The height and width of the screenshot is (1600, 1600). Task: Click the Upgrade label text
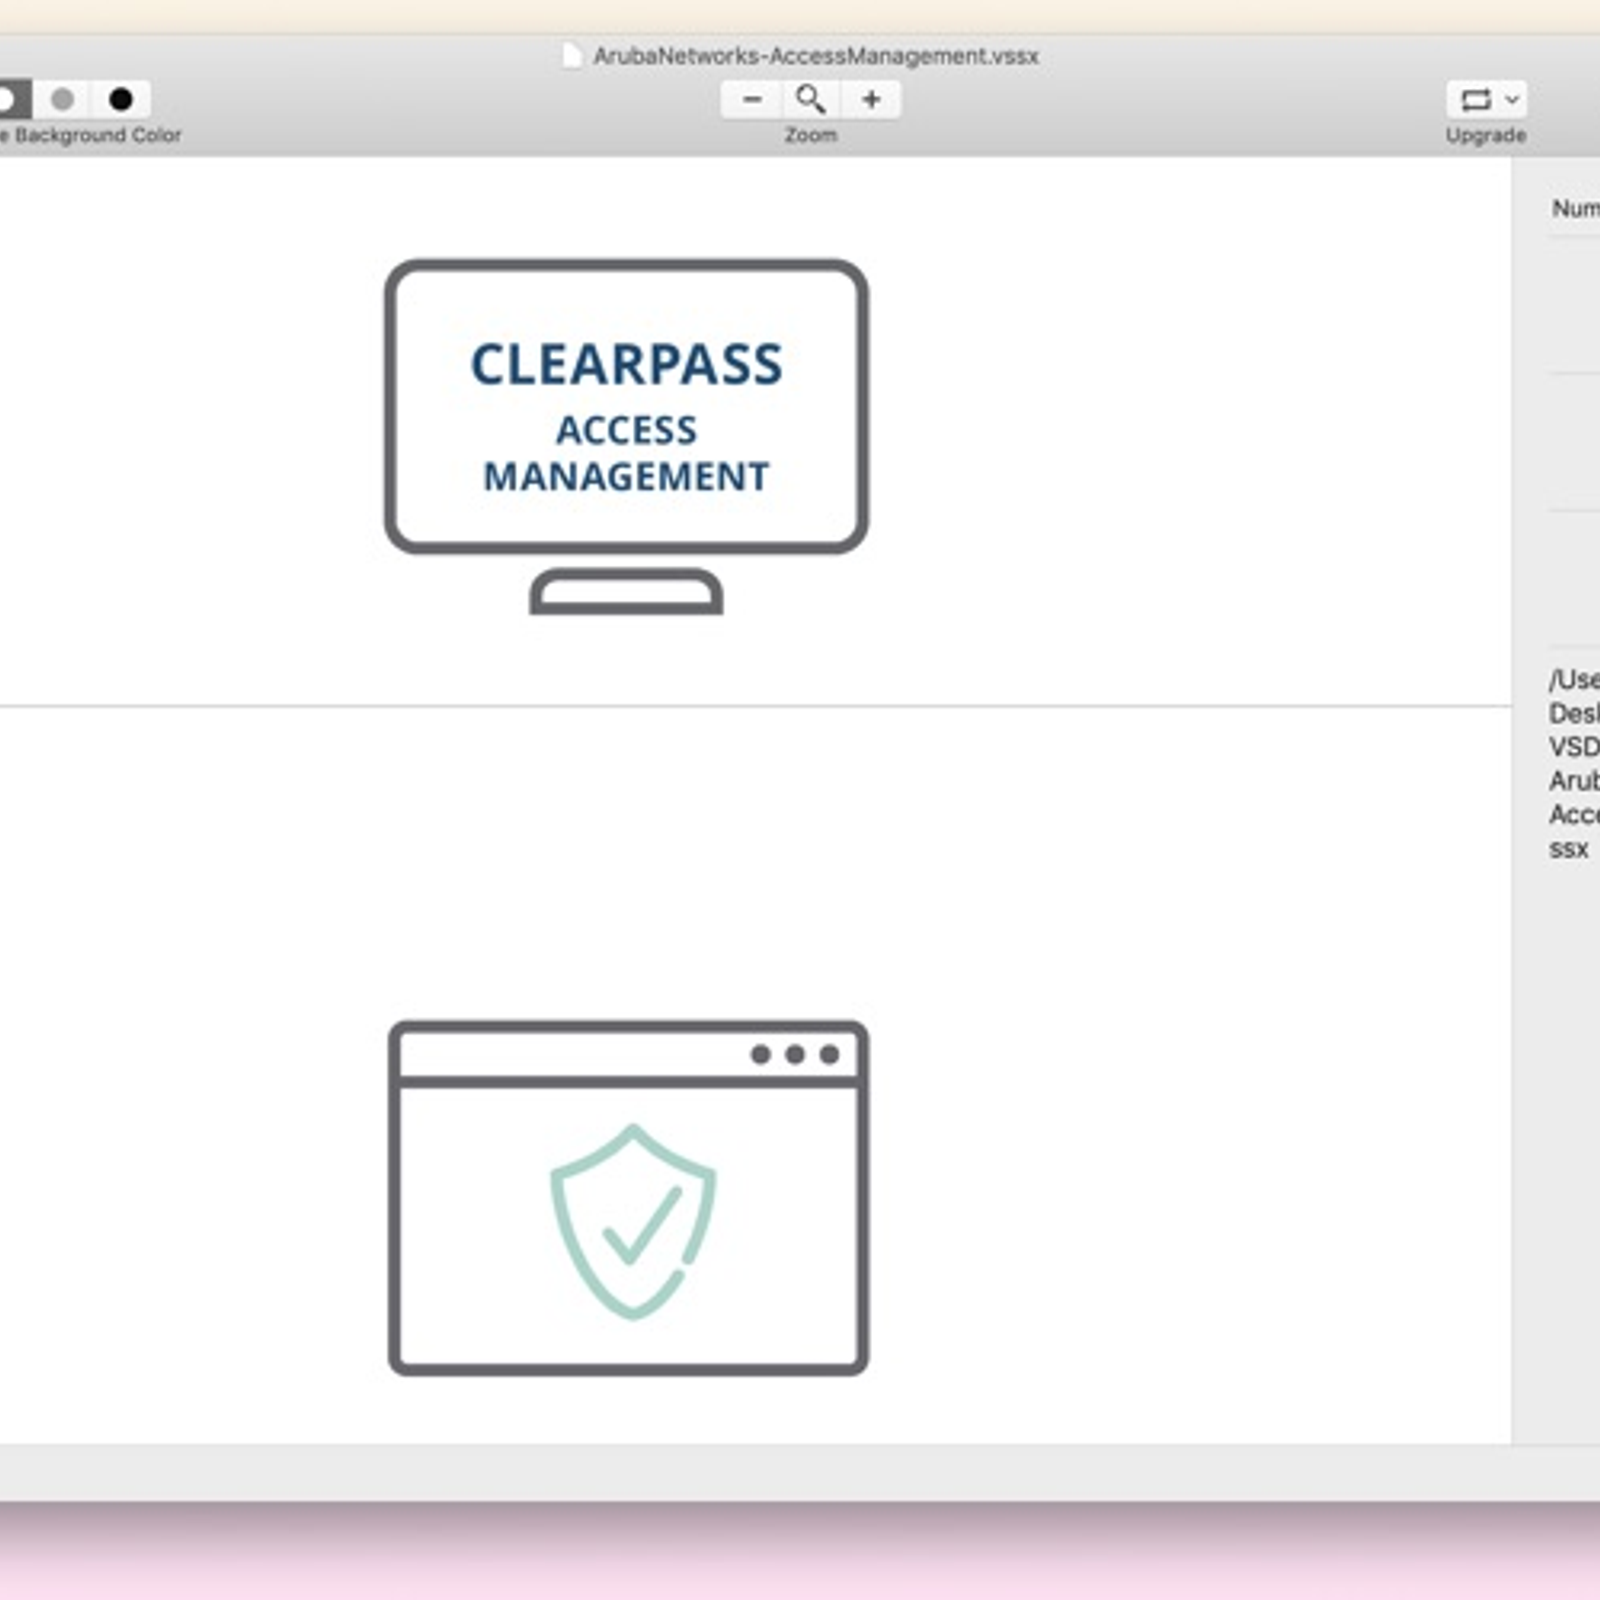1485,135
